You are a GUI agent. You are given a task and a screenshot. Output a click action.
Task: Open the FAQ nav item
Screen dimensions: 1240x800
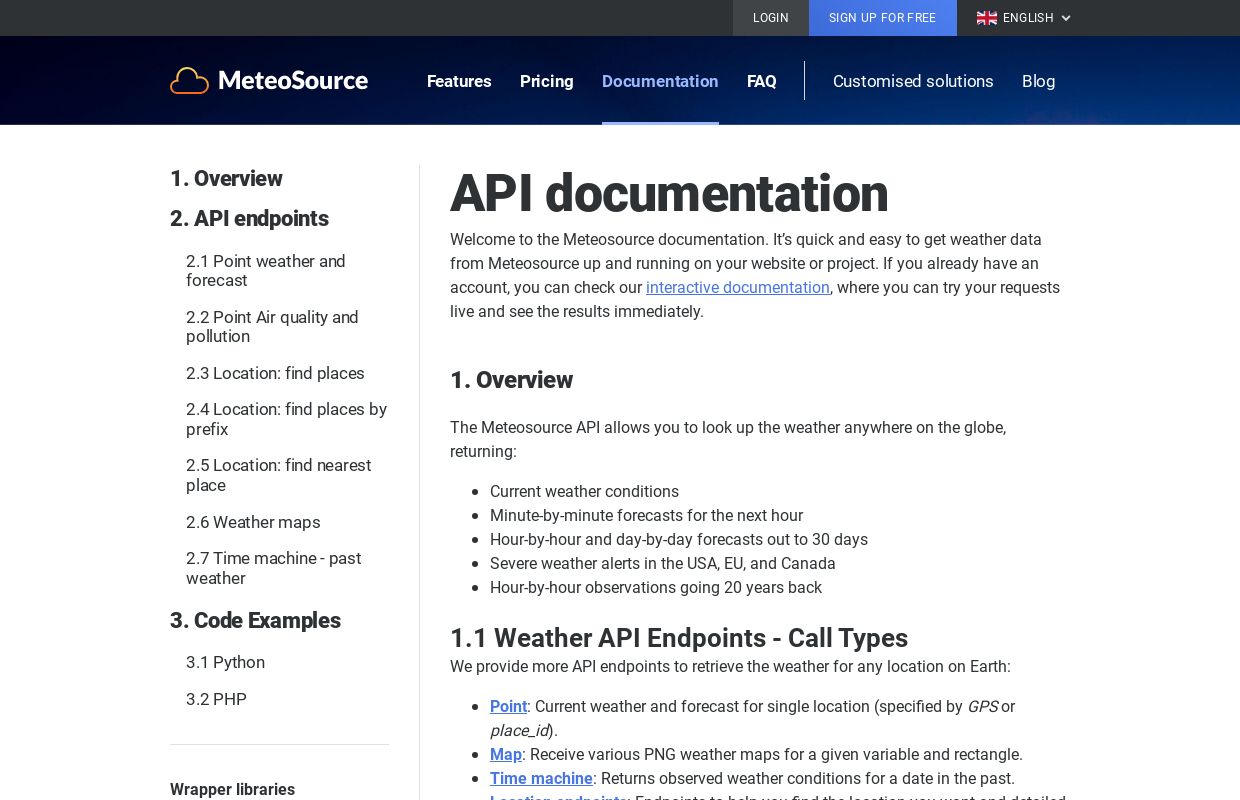[762, 81]
